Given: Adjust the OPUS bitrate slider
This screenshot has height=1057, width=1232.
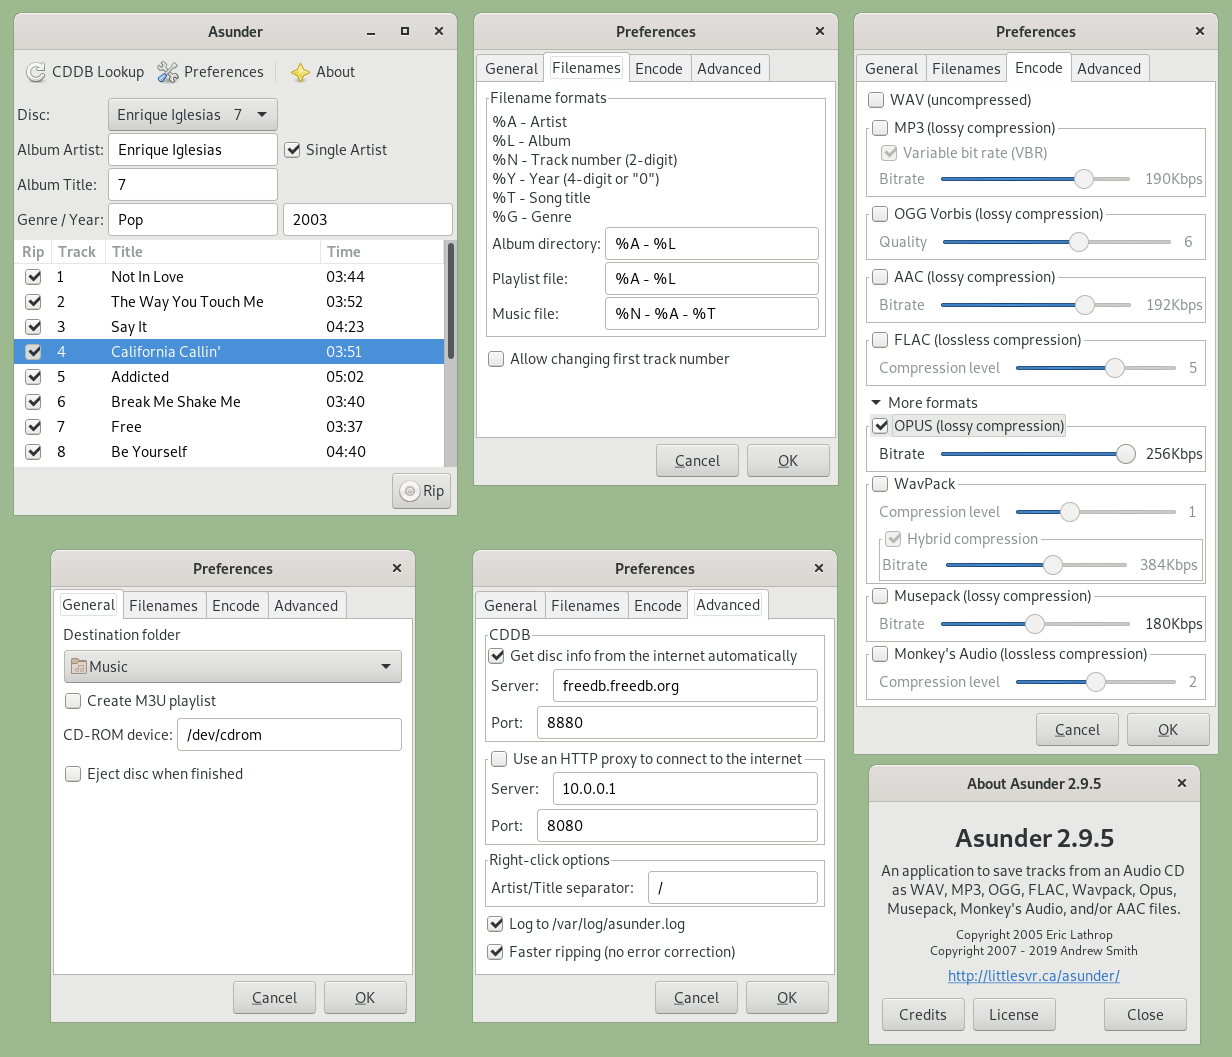Looking at the screenshot, I should click(1125, 454).
